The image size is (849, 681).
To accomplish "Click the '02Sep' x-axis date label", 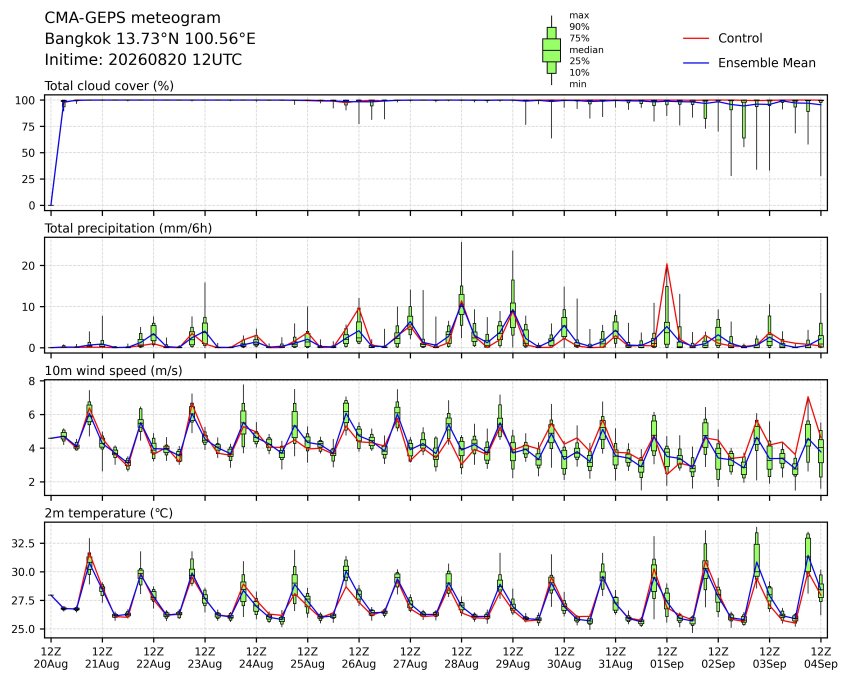I will click(719, 664).
